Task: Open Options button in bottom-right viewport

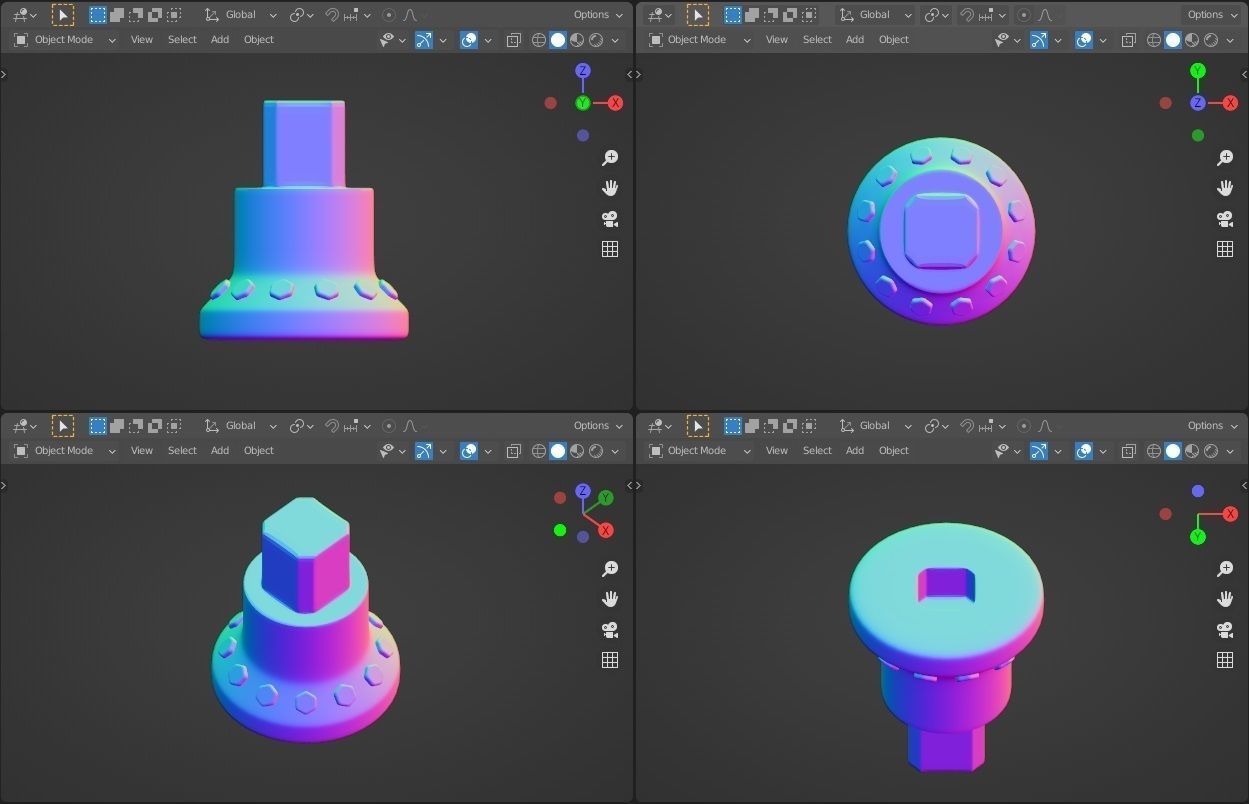Action: tap(1212, 426)
